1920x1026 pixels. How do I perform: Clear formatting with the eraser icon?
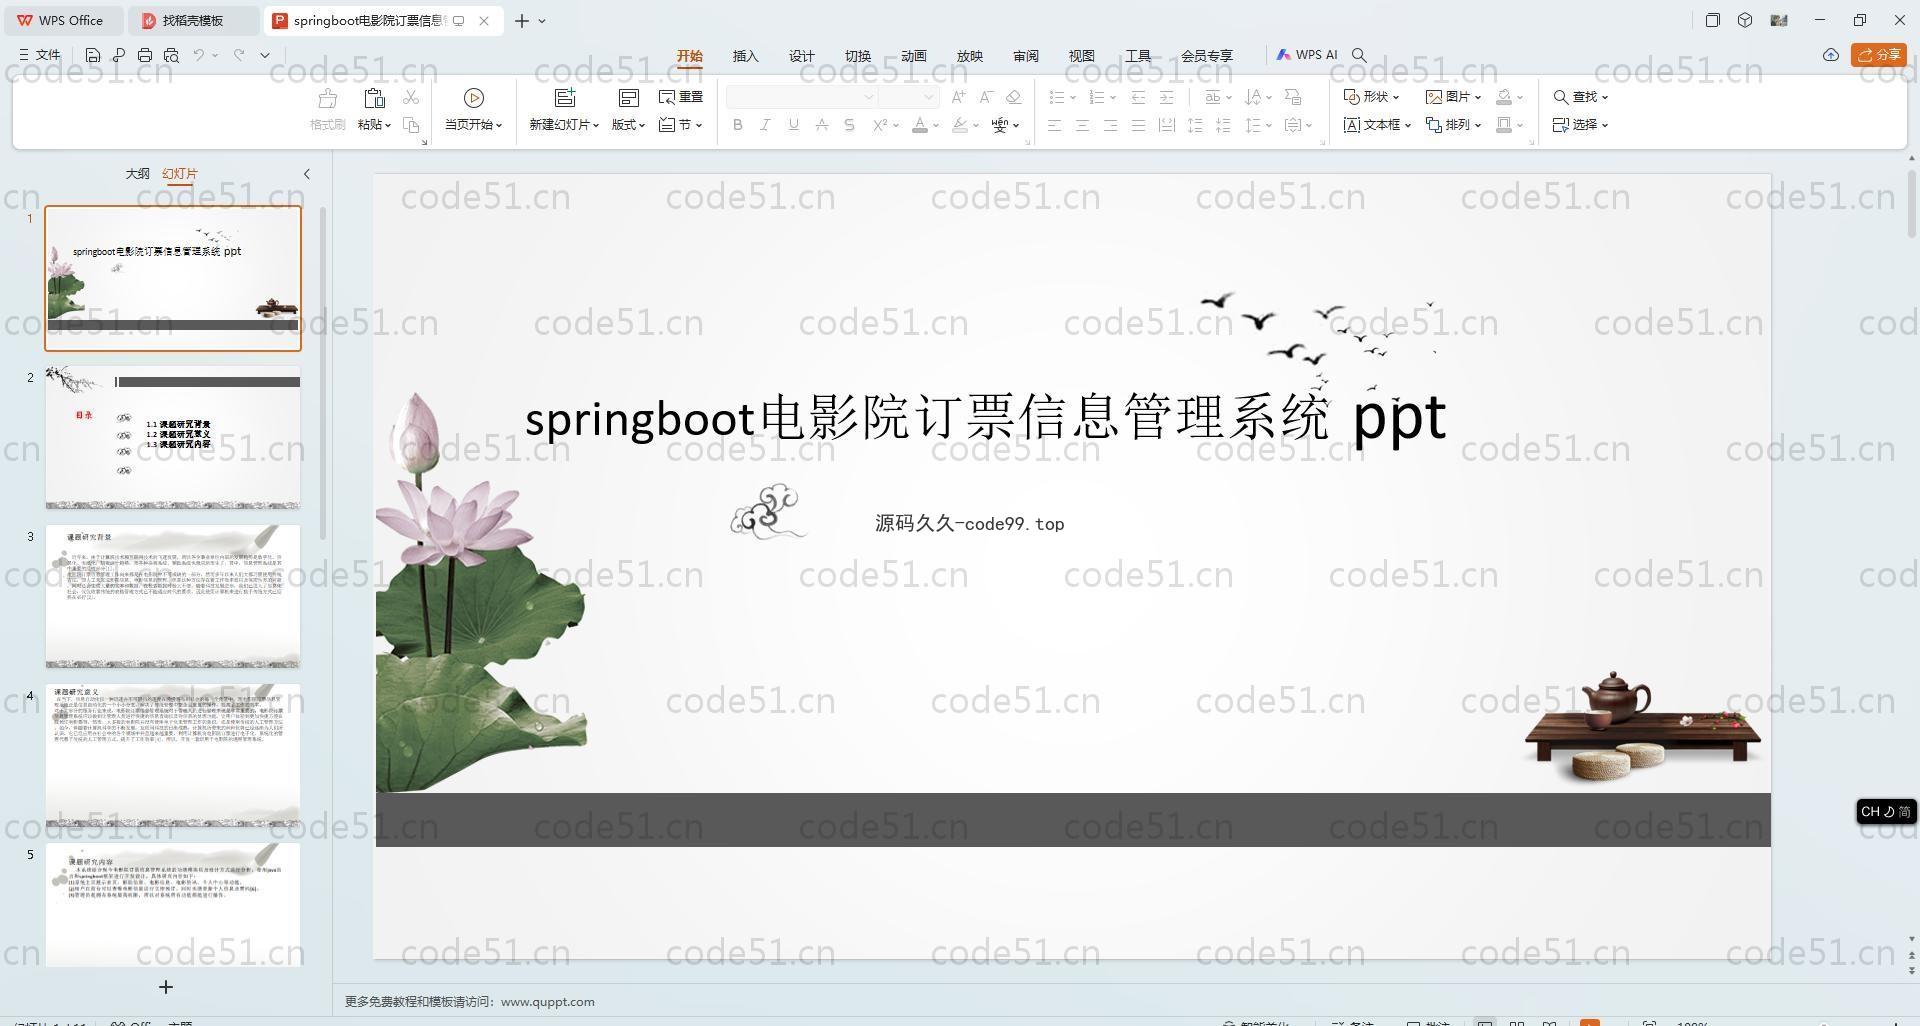1013,97
